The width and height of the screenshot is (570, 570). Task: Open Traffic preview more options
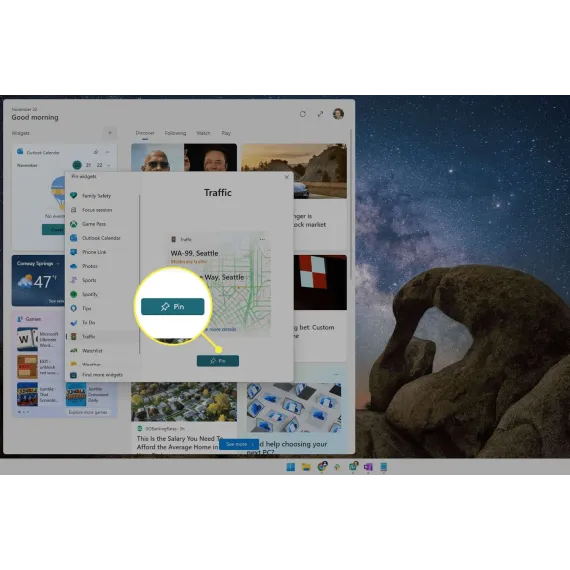262,239
